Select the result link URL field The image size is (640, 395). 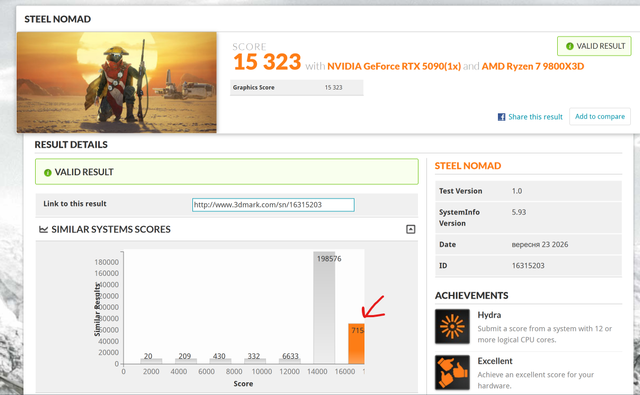[x=273, y=205]
